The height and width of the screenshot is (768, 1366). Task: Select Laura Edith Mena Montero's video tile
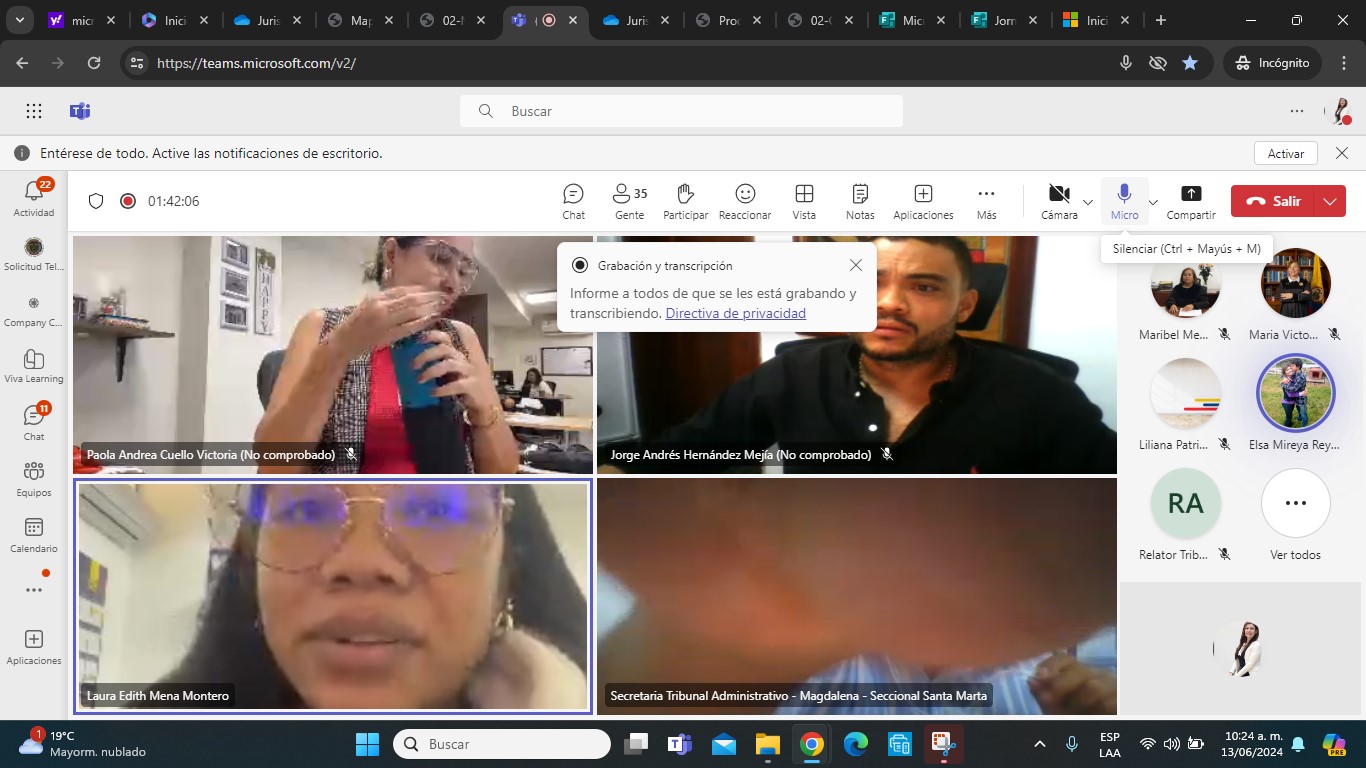pyautogui.click(x=333, y=596)
